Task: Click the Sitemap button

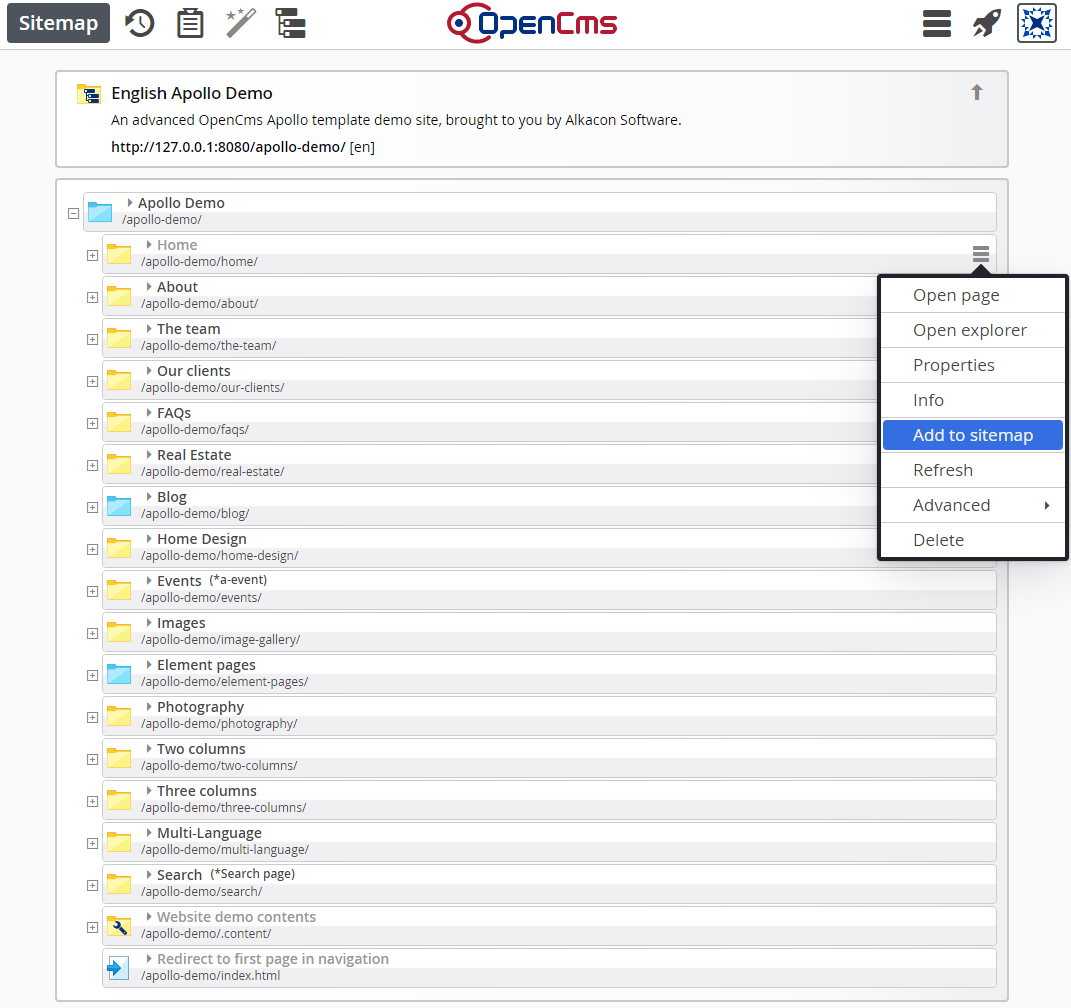Action: pyautogui.click(x=58, y=23)
